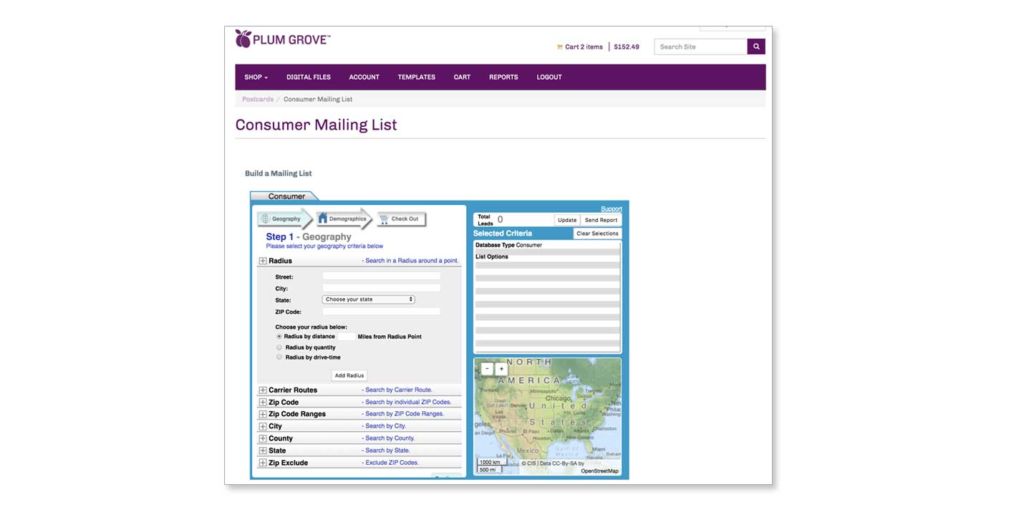Click Search by County link
The image size is (1024, 510).
(390, 438)
